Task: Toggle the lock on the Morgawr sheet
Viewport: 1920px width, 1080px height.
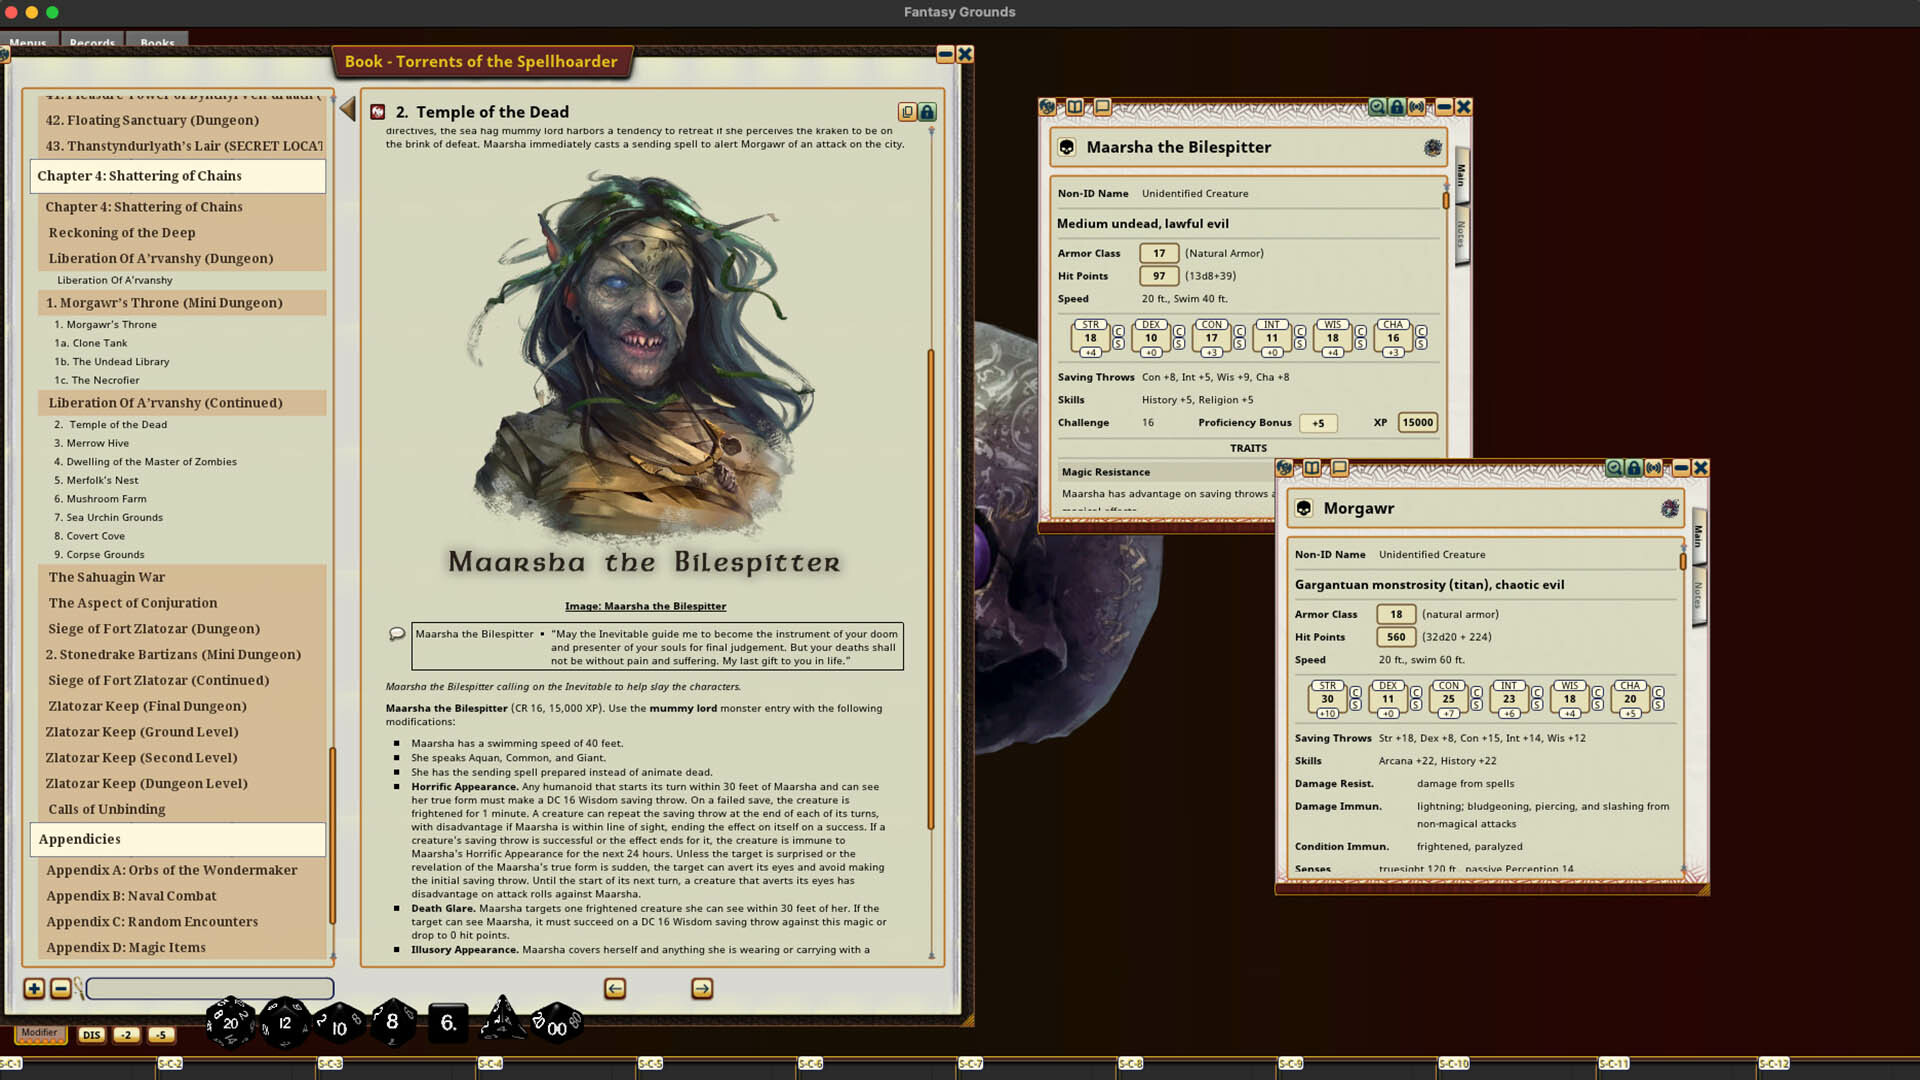Action: [x=1634, y=469]
